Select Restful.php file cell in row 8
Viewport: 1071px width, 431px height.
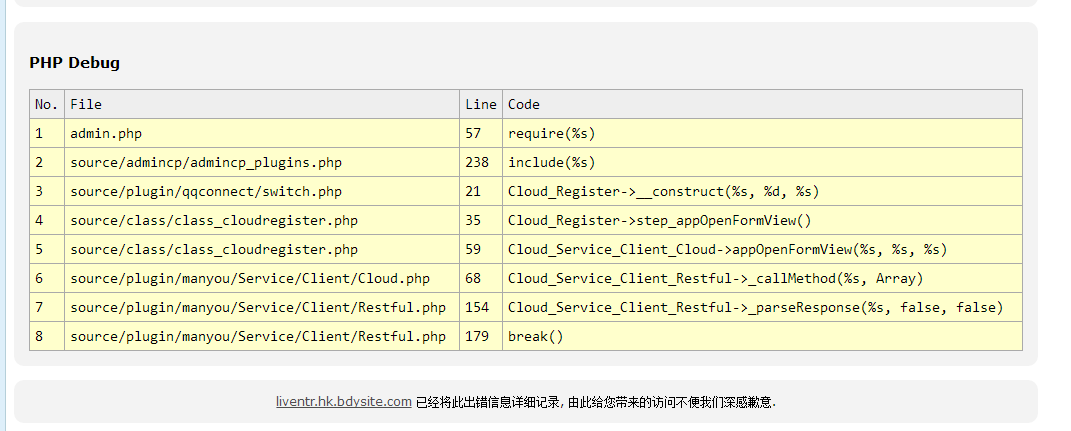tap(262, 336)
